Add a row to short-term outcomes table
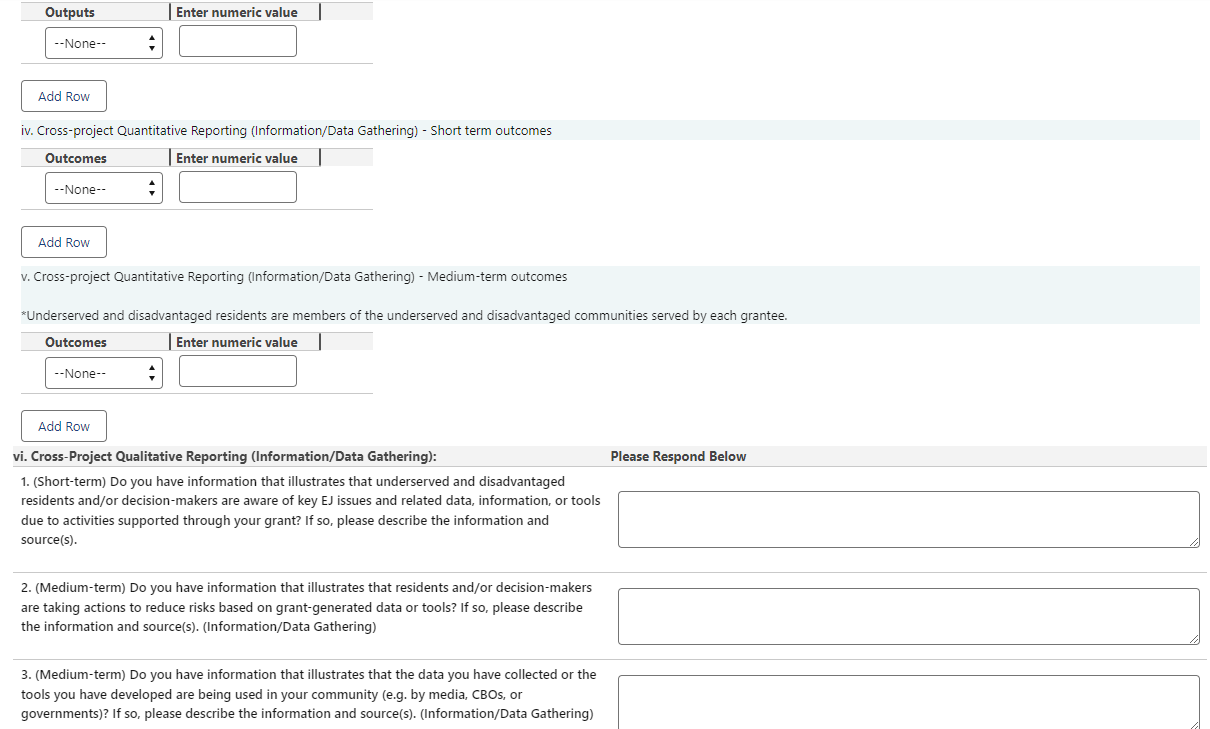 coord(64,242)
